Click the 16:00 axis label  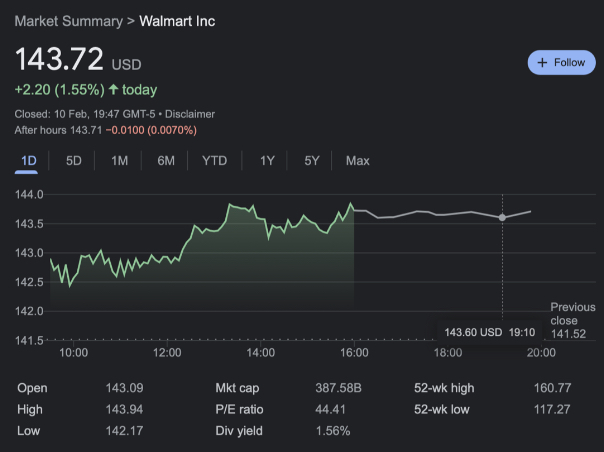coord(354,353)
